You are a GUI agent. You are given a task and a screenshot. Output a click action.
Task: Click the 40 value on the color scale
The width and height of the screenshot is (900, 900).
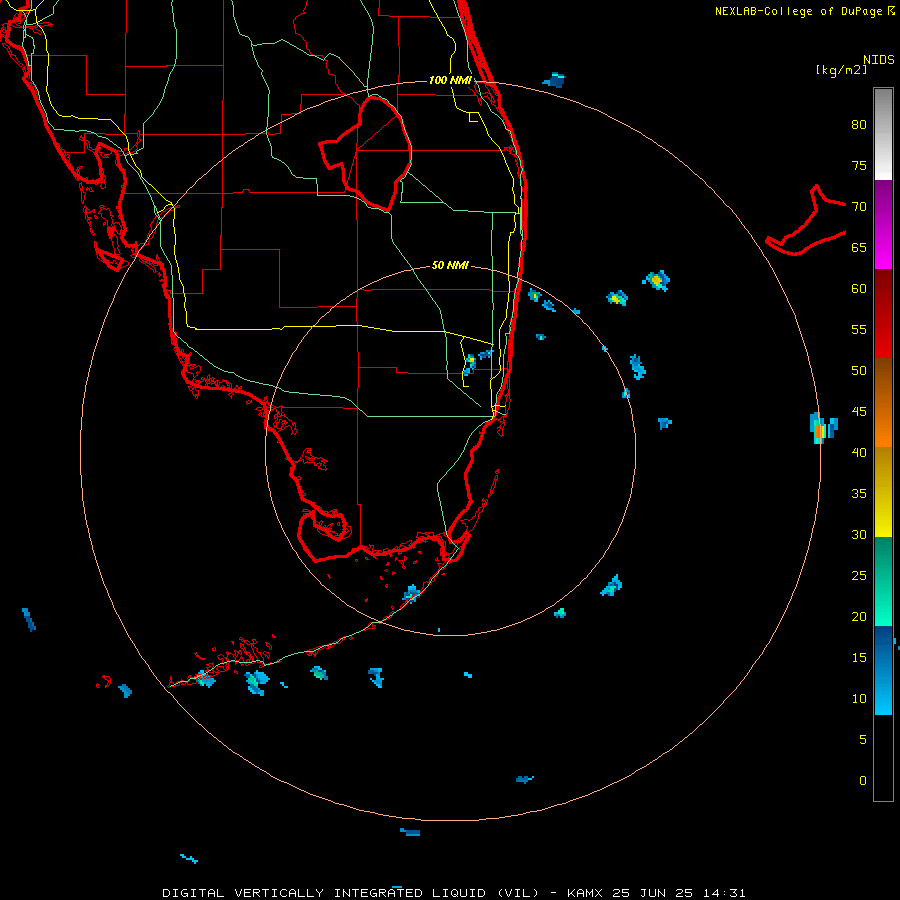pos(859,452)
